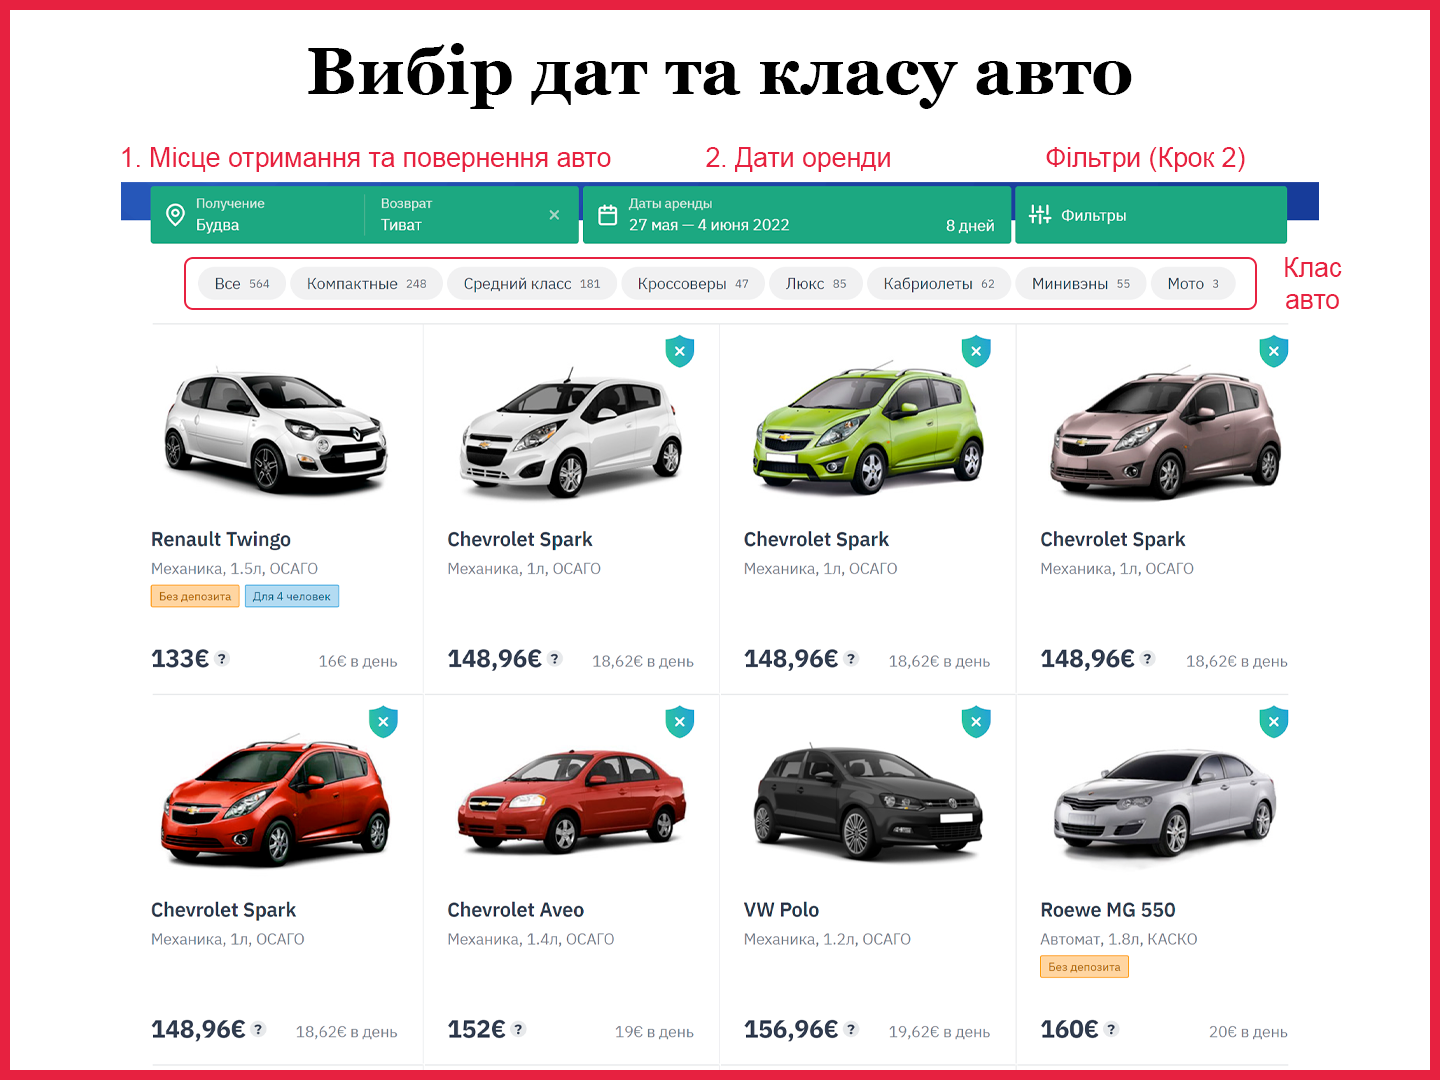Switch to the Кроссоверы category
This screenshot has height=1080, width=1440.
(693, 284)
